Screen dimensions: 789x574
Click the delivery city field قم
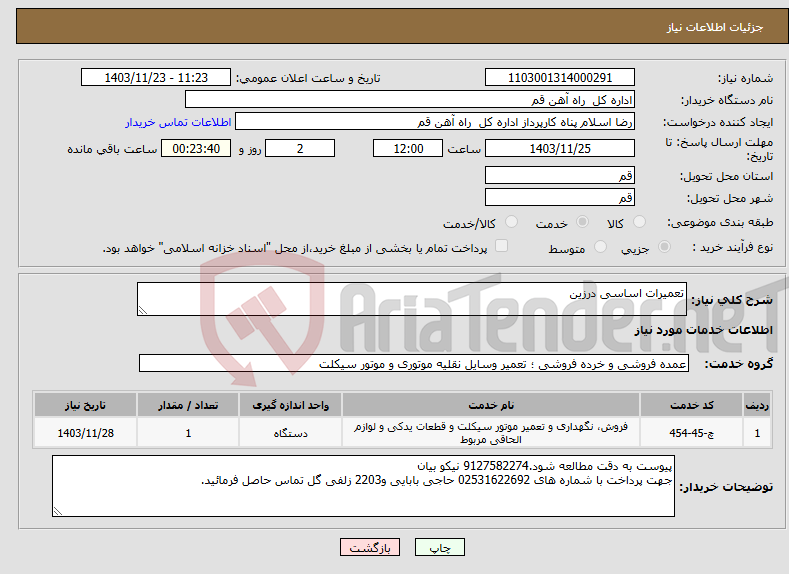(560, 197)
